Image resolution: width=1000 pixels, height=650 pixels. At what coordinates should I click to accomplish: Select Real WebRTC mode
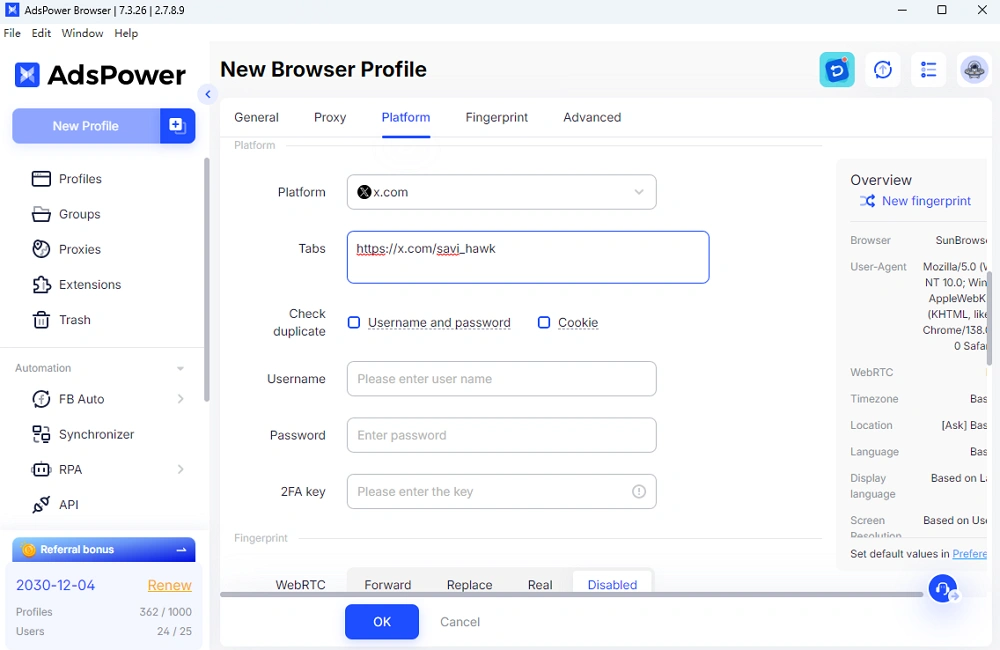point(540,584)
